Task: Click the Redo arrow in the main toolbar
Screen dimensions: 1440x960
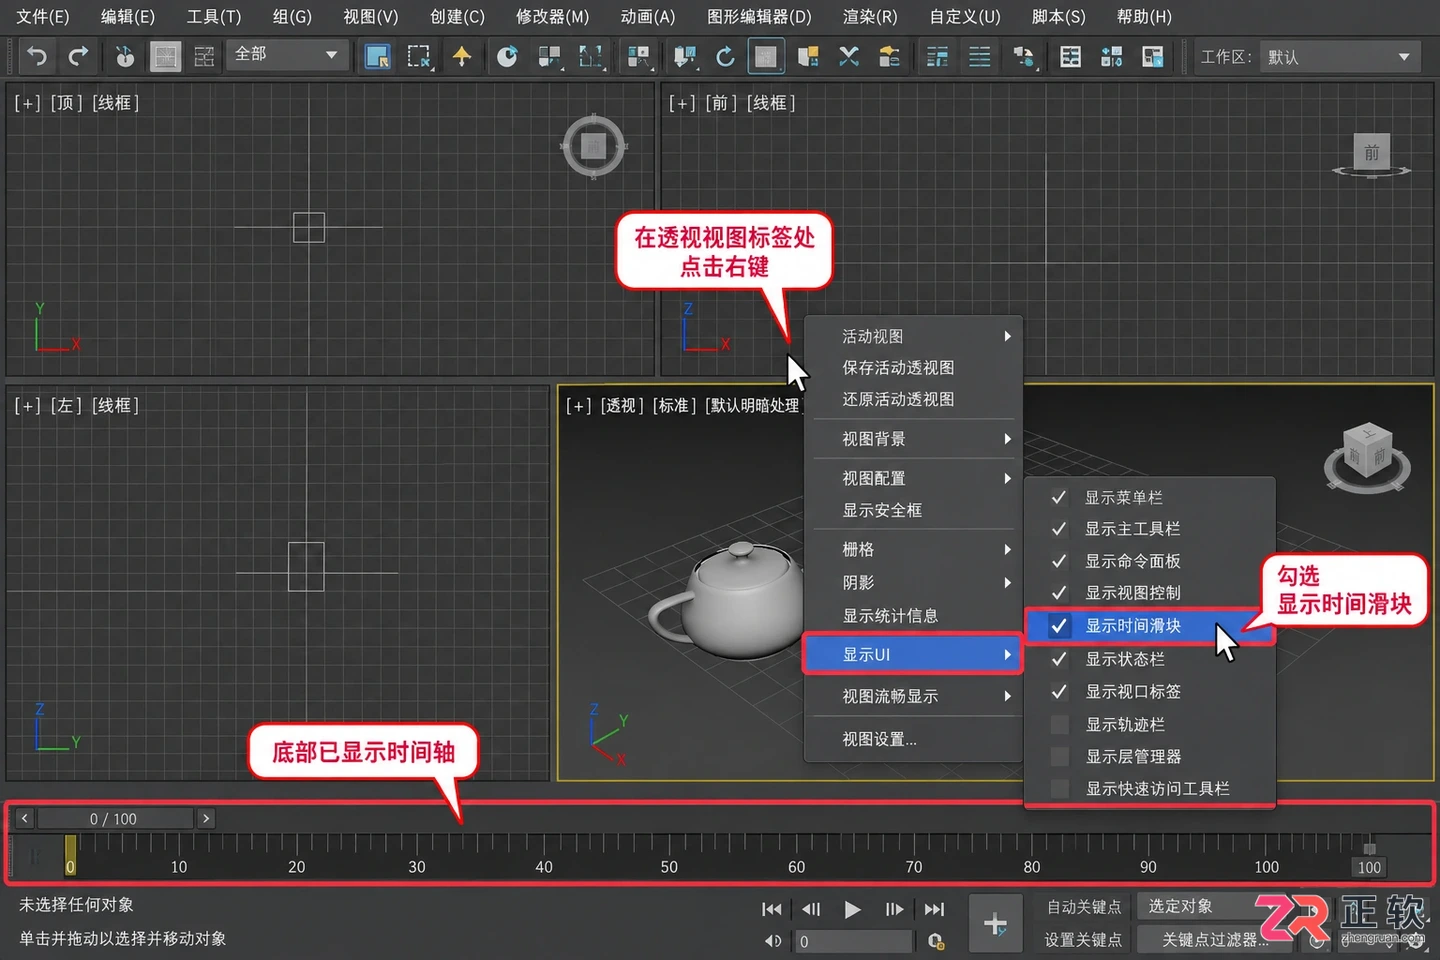Action: pyautogui.click(x=79, y=56)
